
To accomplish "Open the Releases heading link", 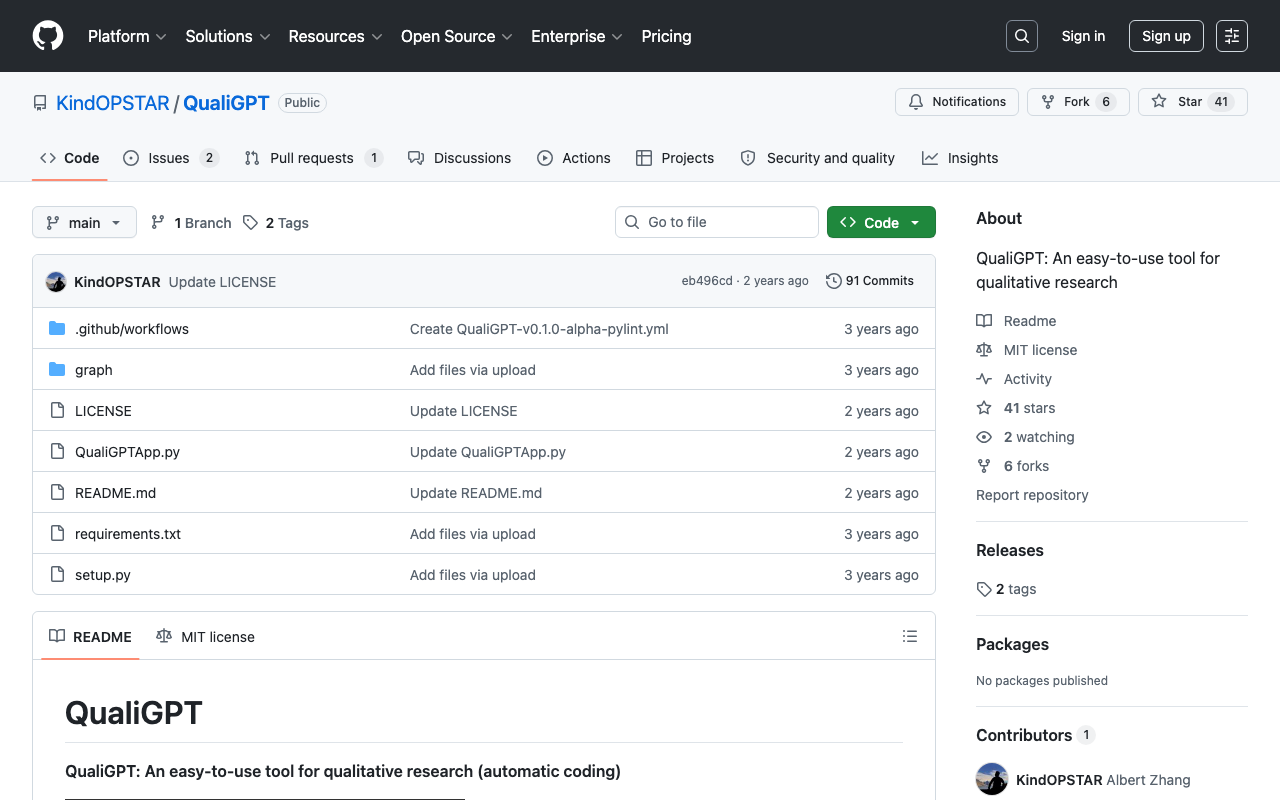I will pyautogui.click(x=1009, y=550).
